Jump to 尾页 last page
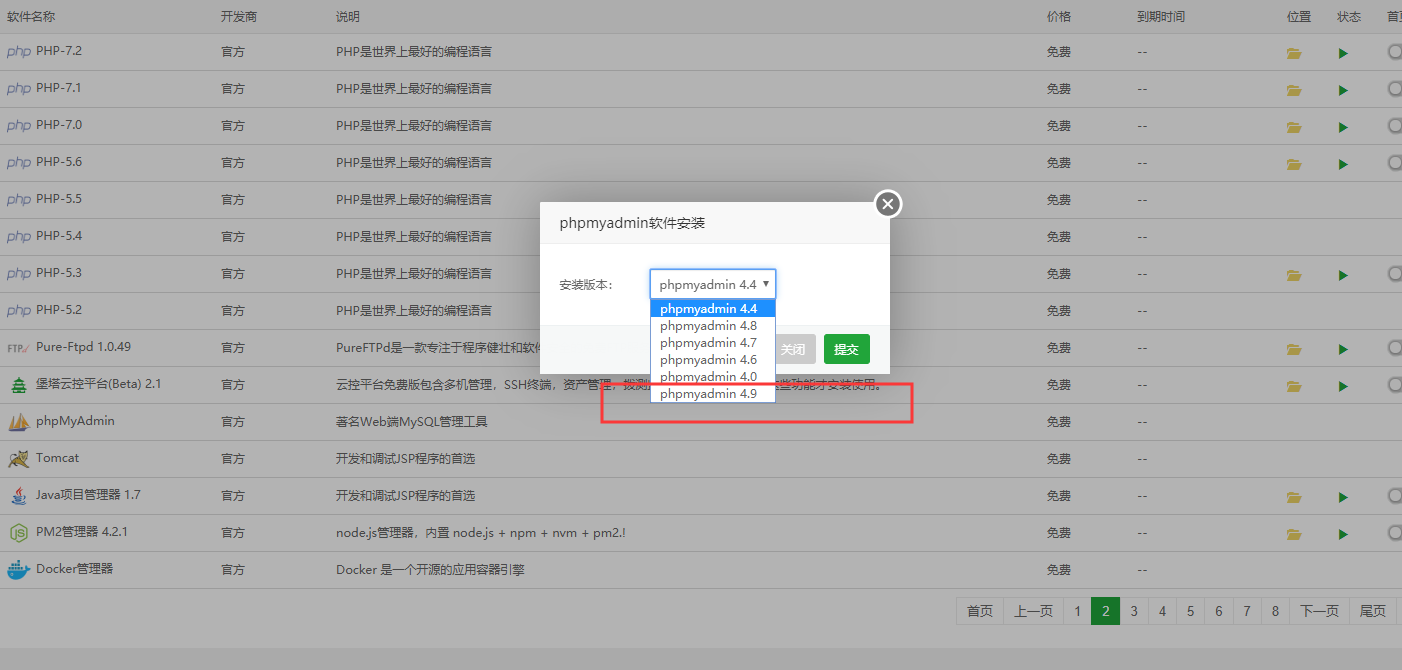 click(x=1373, y=611)
